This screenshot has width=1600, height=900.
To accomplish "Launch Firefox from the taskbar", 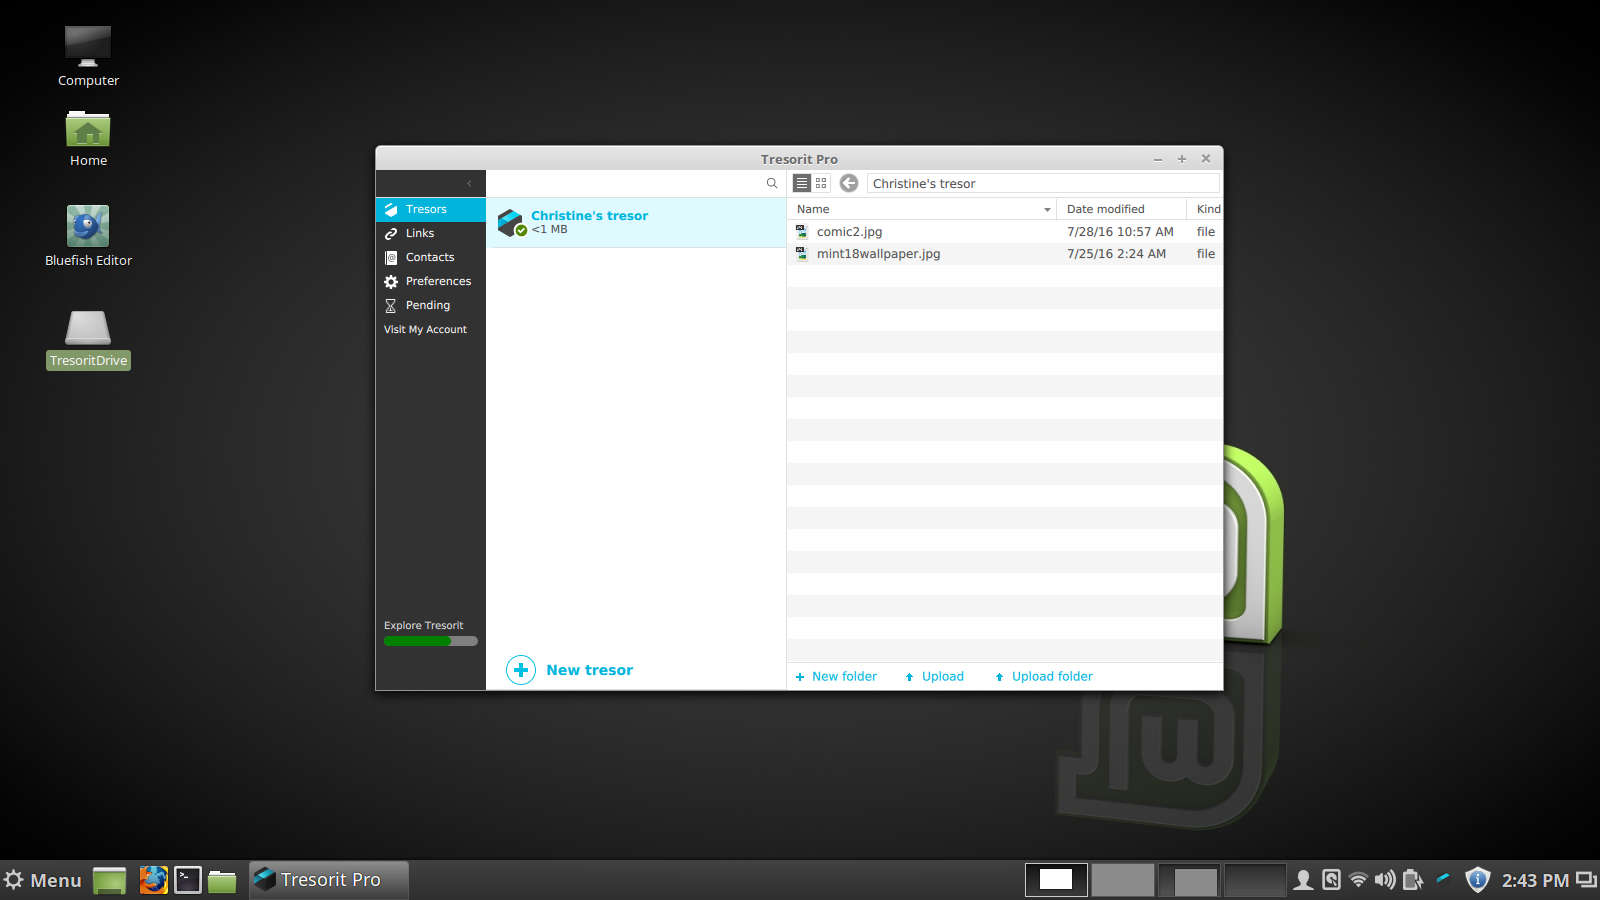I will point(153,880).
